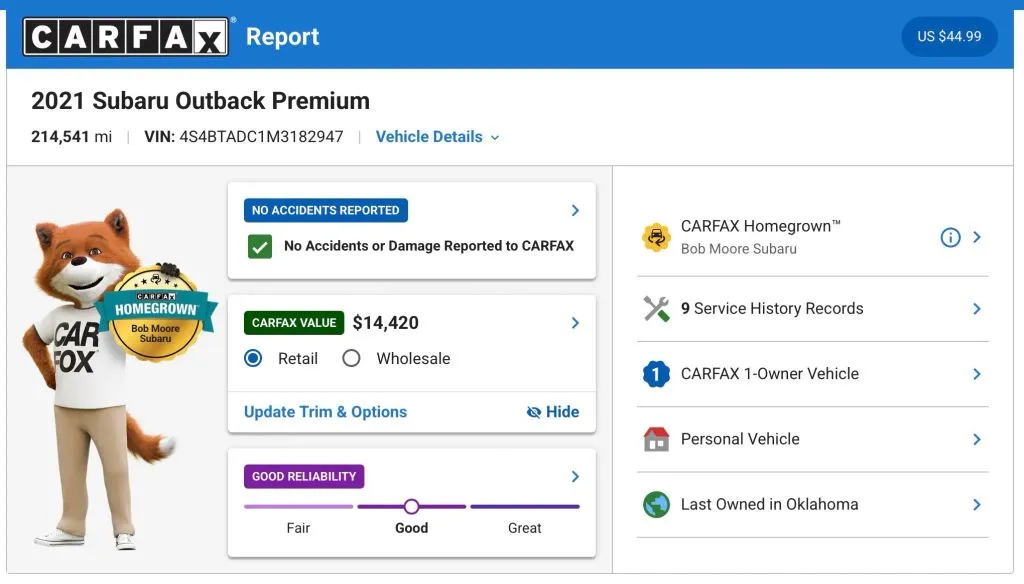Click the CARFAX Value green badge
The height and width of the screenshot is (584, 1024).
(294, 323)
